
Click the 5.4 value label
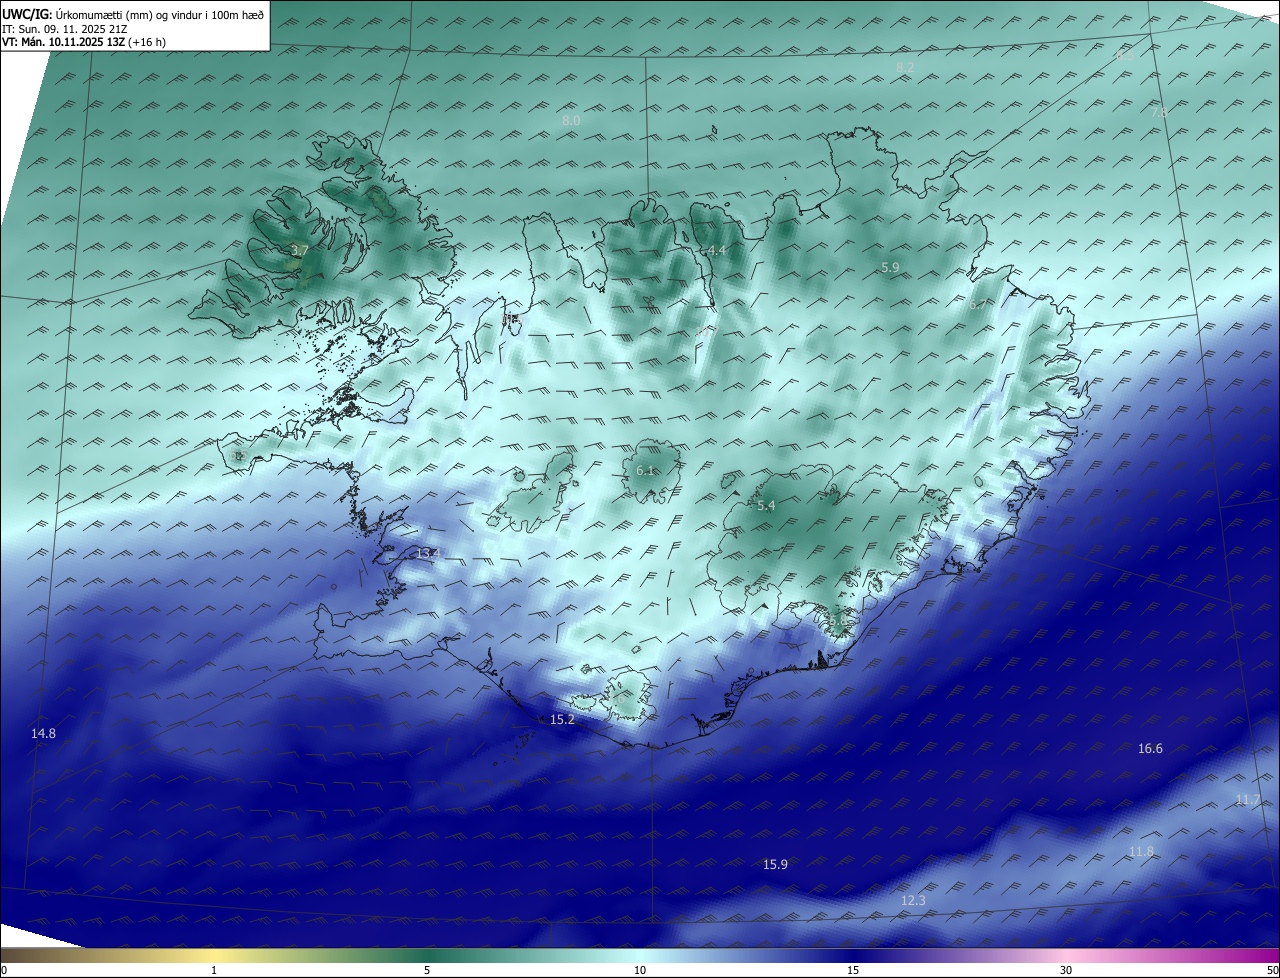coord(766,506)
